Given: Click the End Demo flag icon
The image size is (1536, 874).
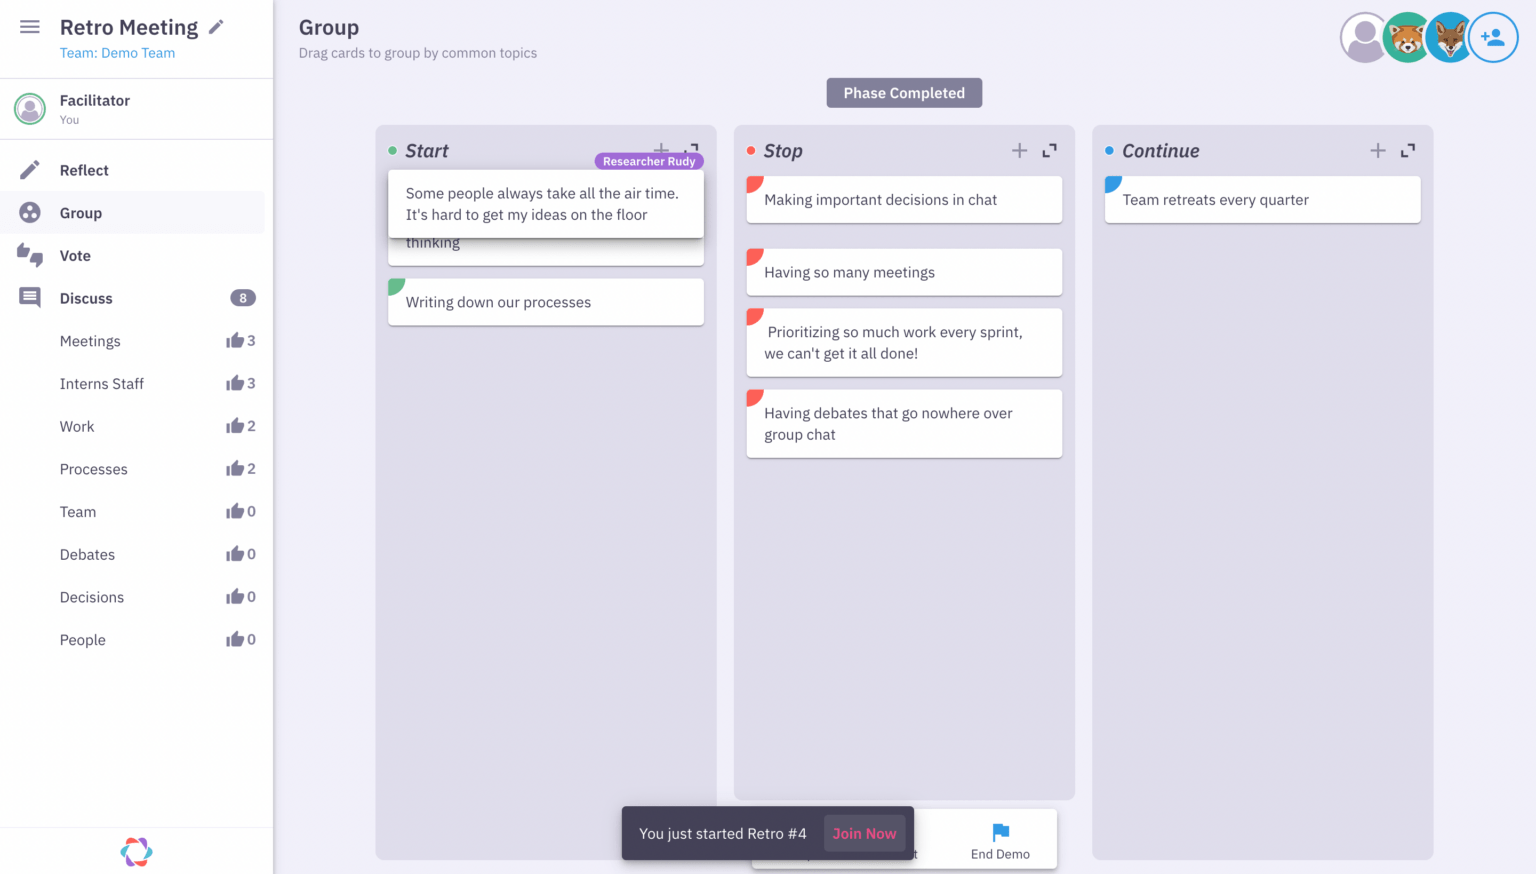Looking at the screenshot, I should click(1000, 833).
